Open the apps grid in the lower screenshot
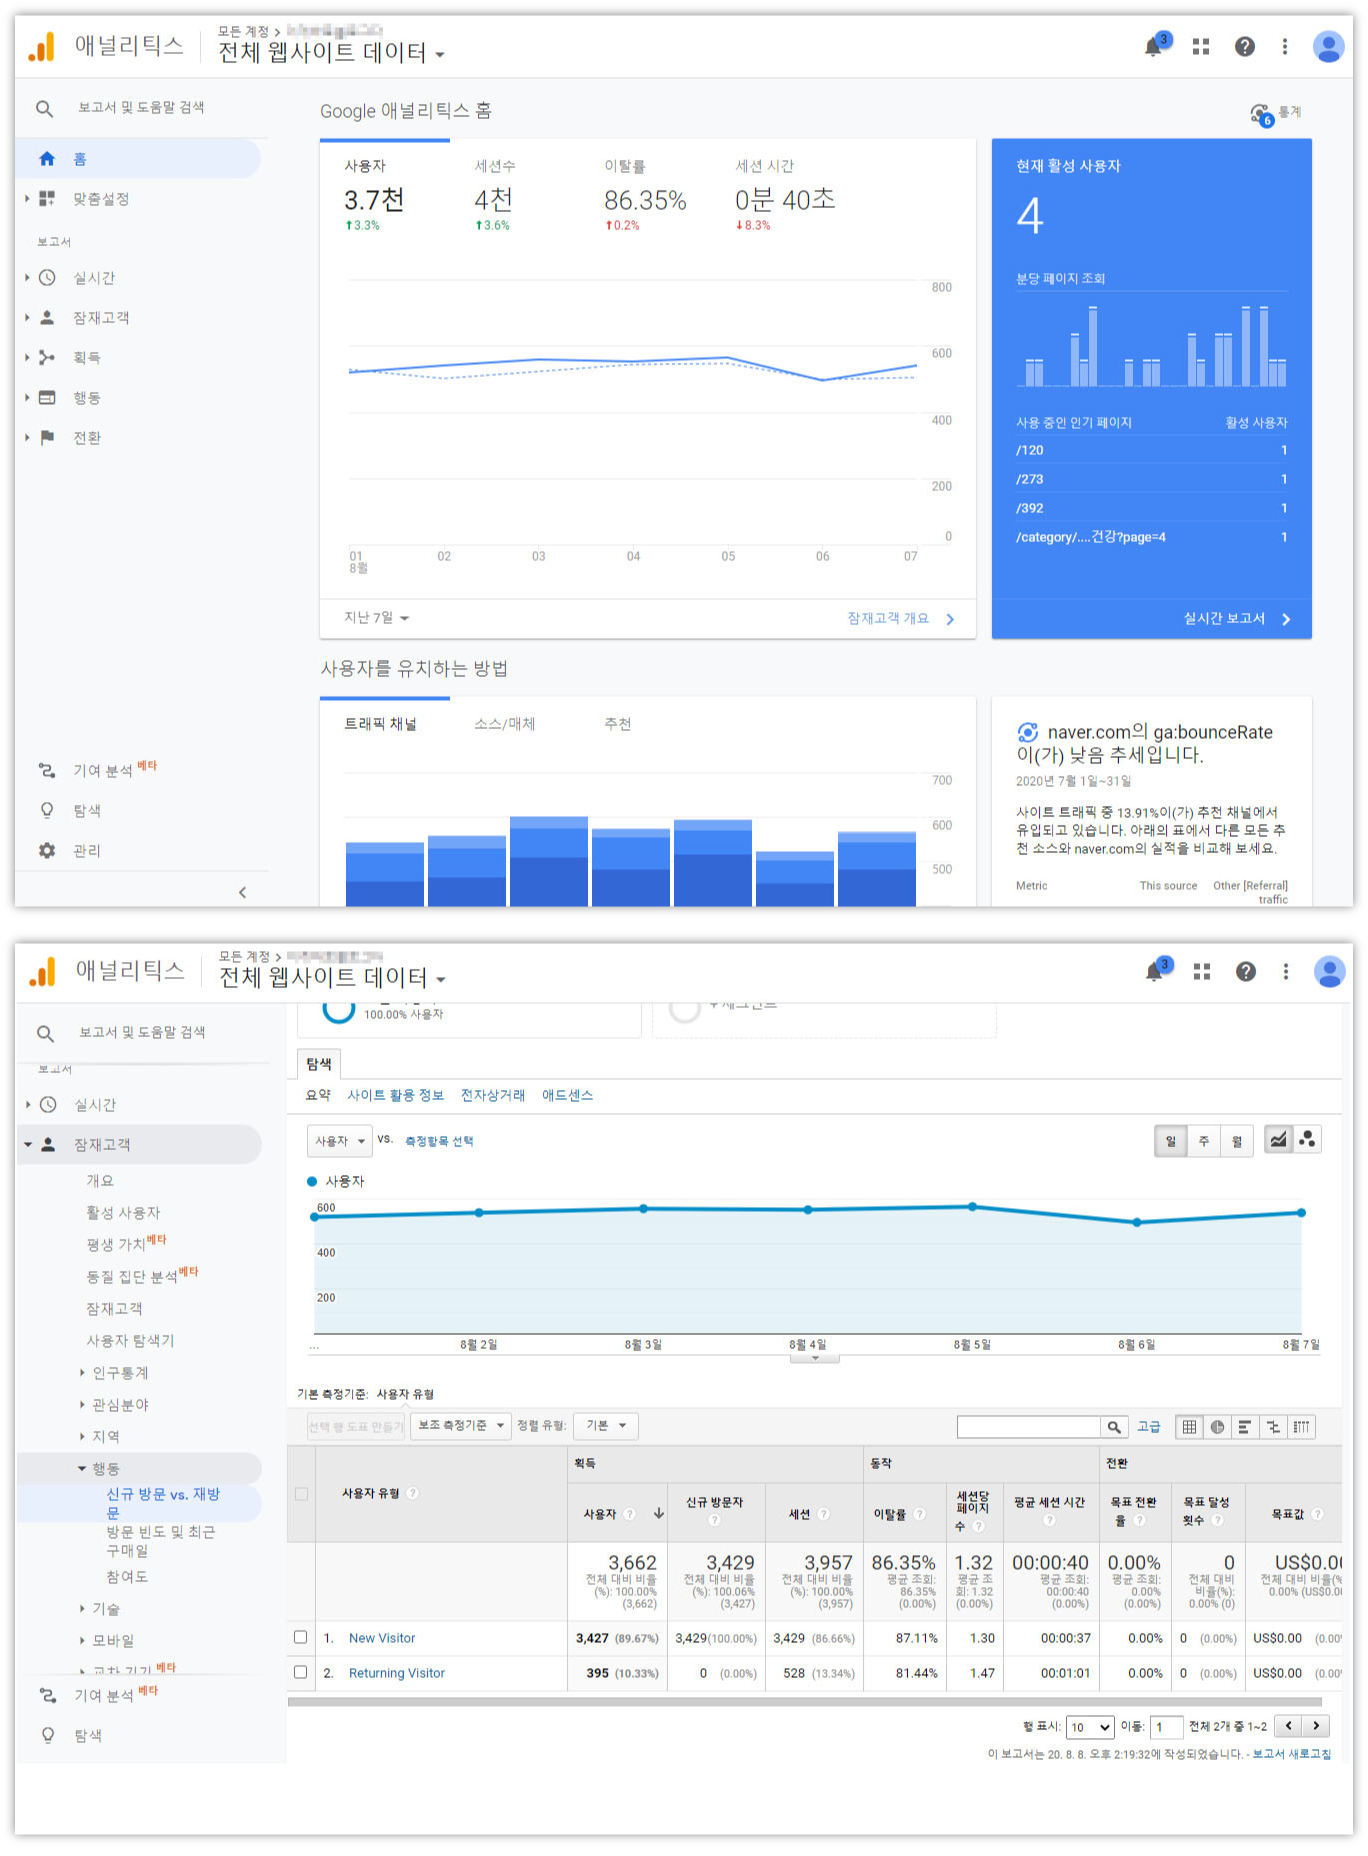The width and height of the screenshot is (1368, 1856). click(1202, 972)
